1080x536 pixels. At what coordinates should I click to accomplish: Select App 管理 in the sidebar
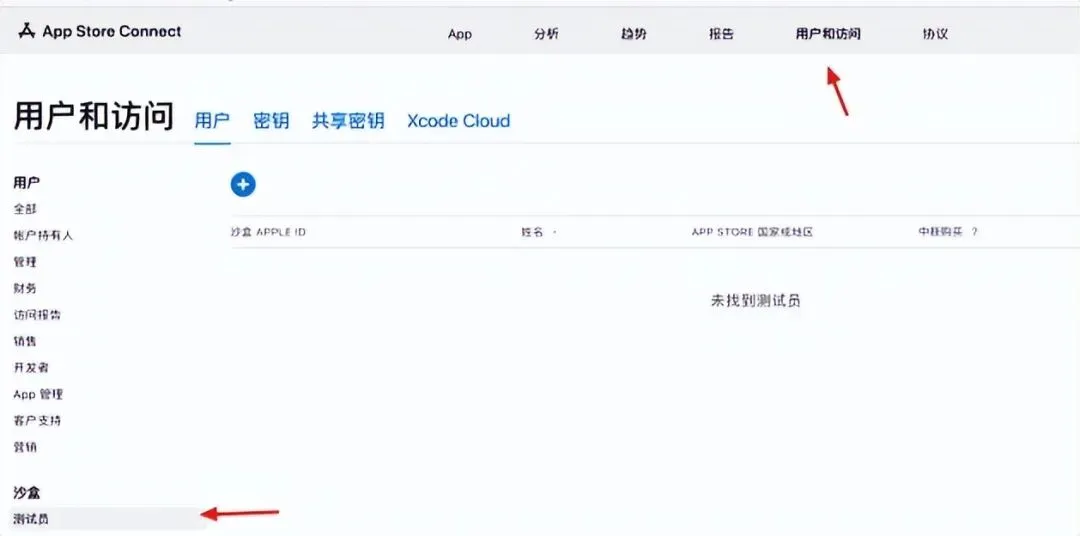coord(38,394)
